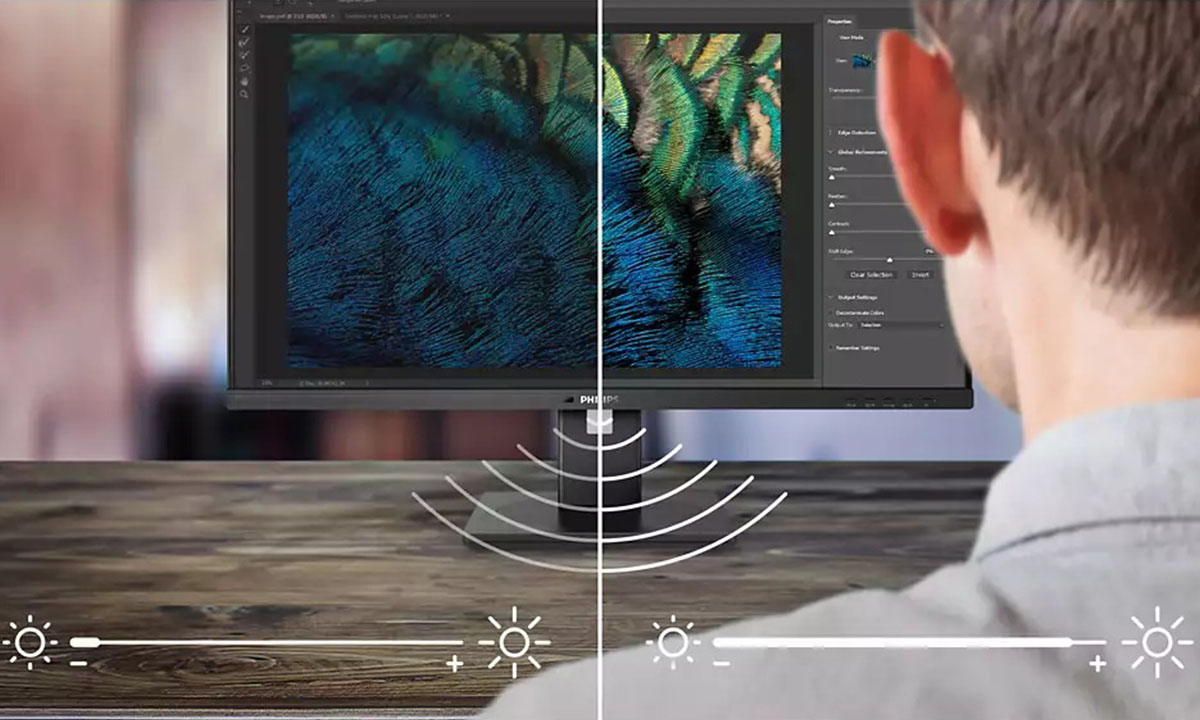Collapse the Output Settings section

click(830, 298)
